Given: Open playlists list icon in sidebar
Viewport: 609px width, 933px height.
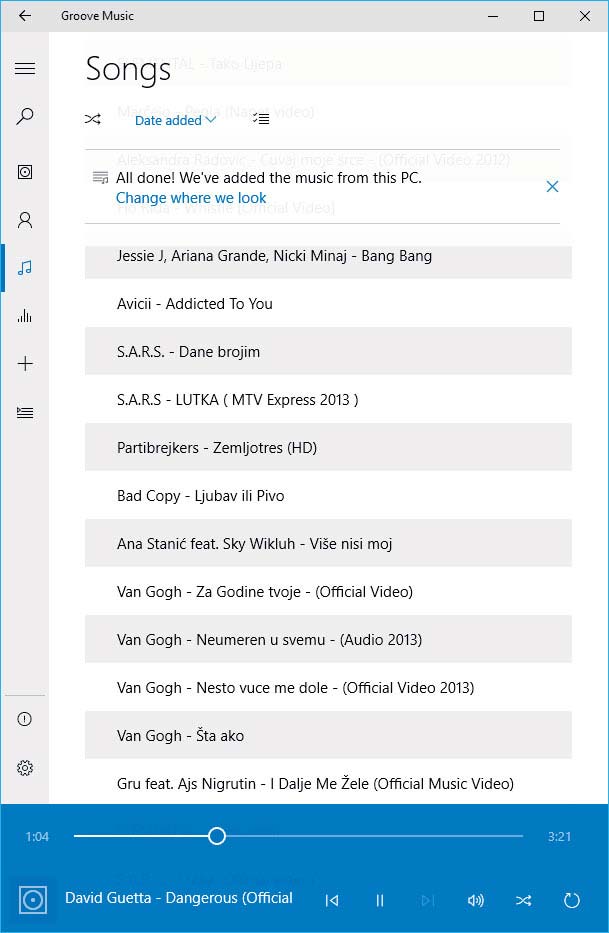Looking at the screenshot, I should (x=24, y=412).
